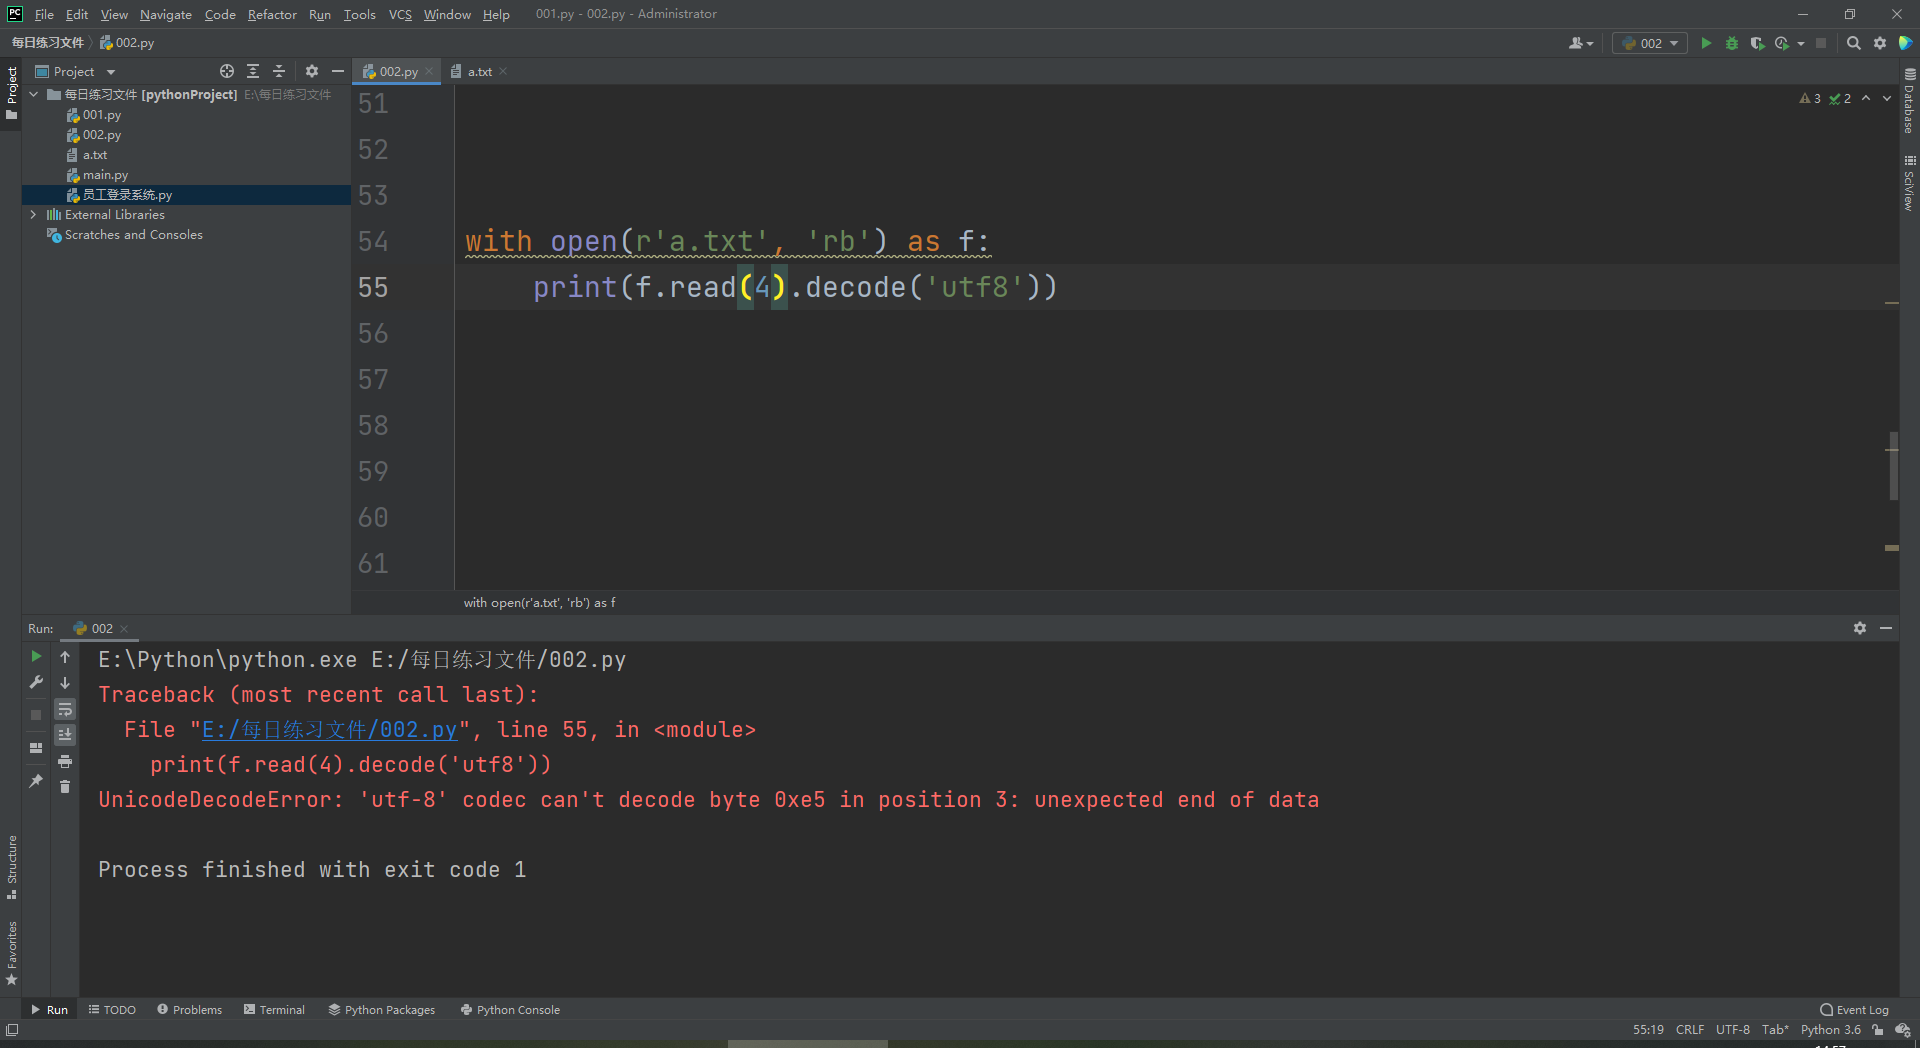Hide the Run panel with minus icon
This screenshot has height=1048, width=1920.
click(x=1886, y=628)
